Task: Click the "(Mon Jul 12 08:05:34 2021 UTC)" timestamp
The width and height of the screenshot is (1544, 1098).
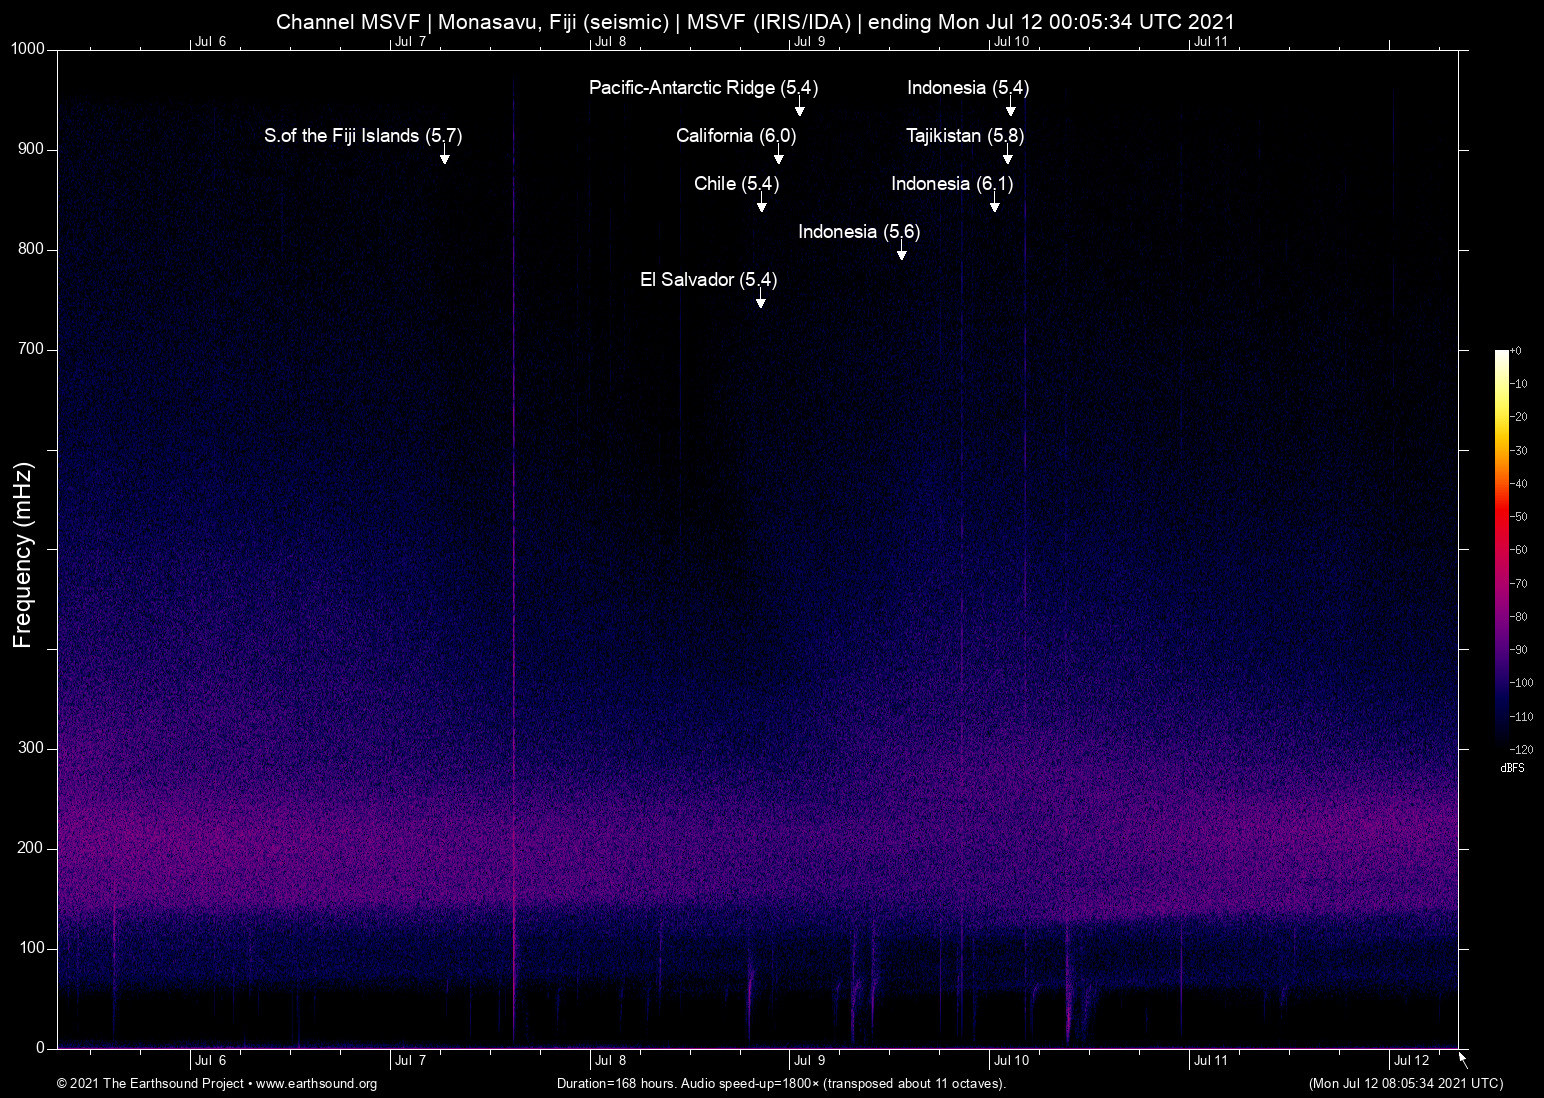Action: click(1406, 1084)
